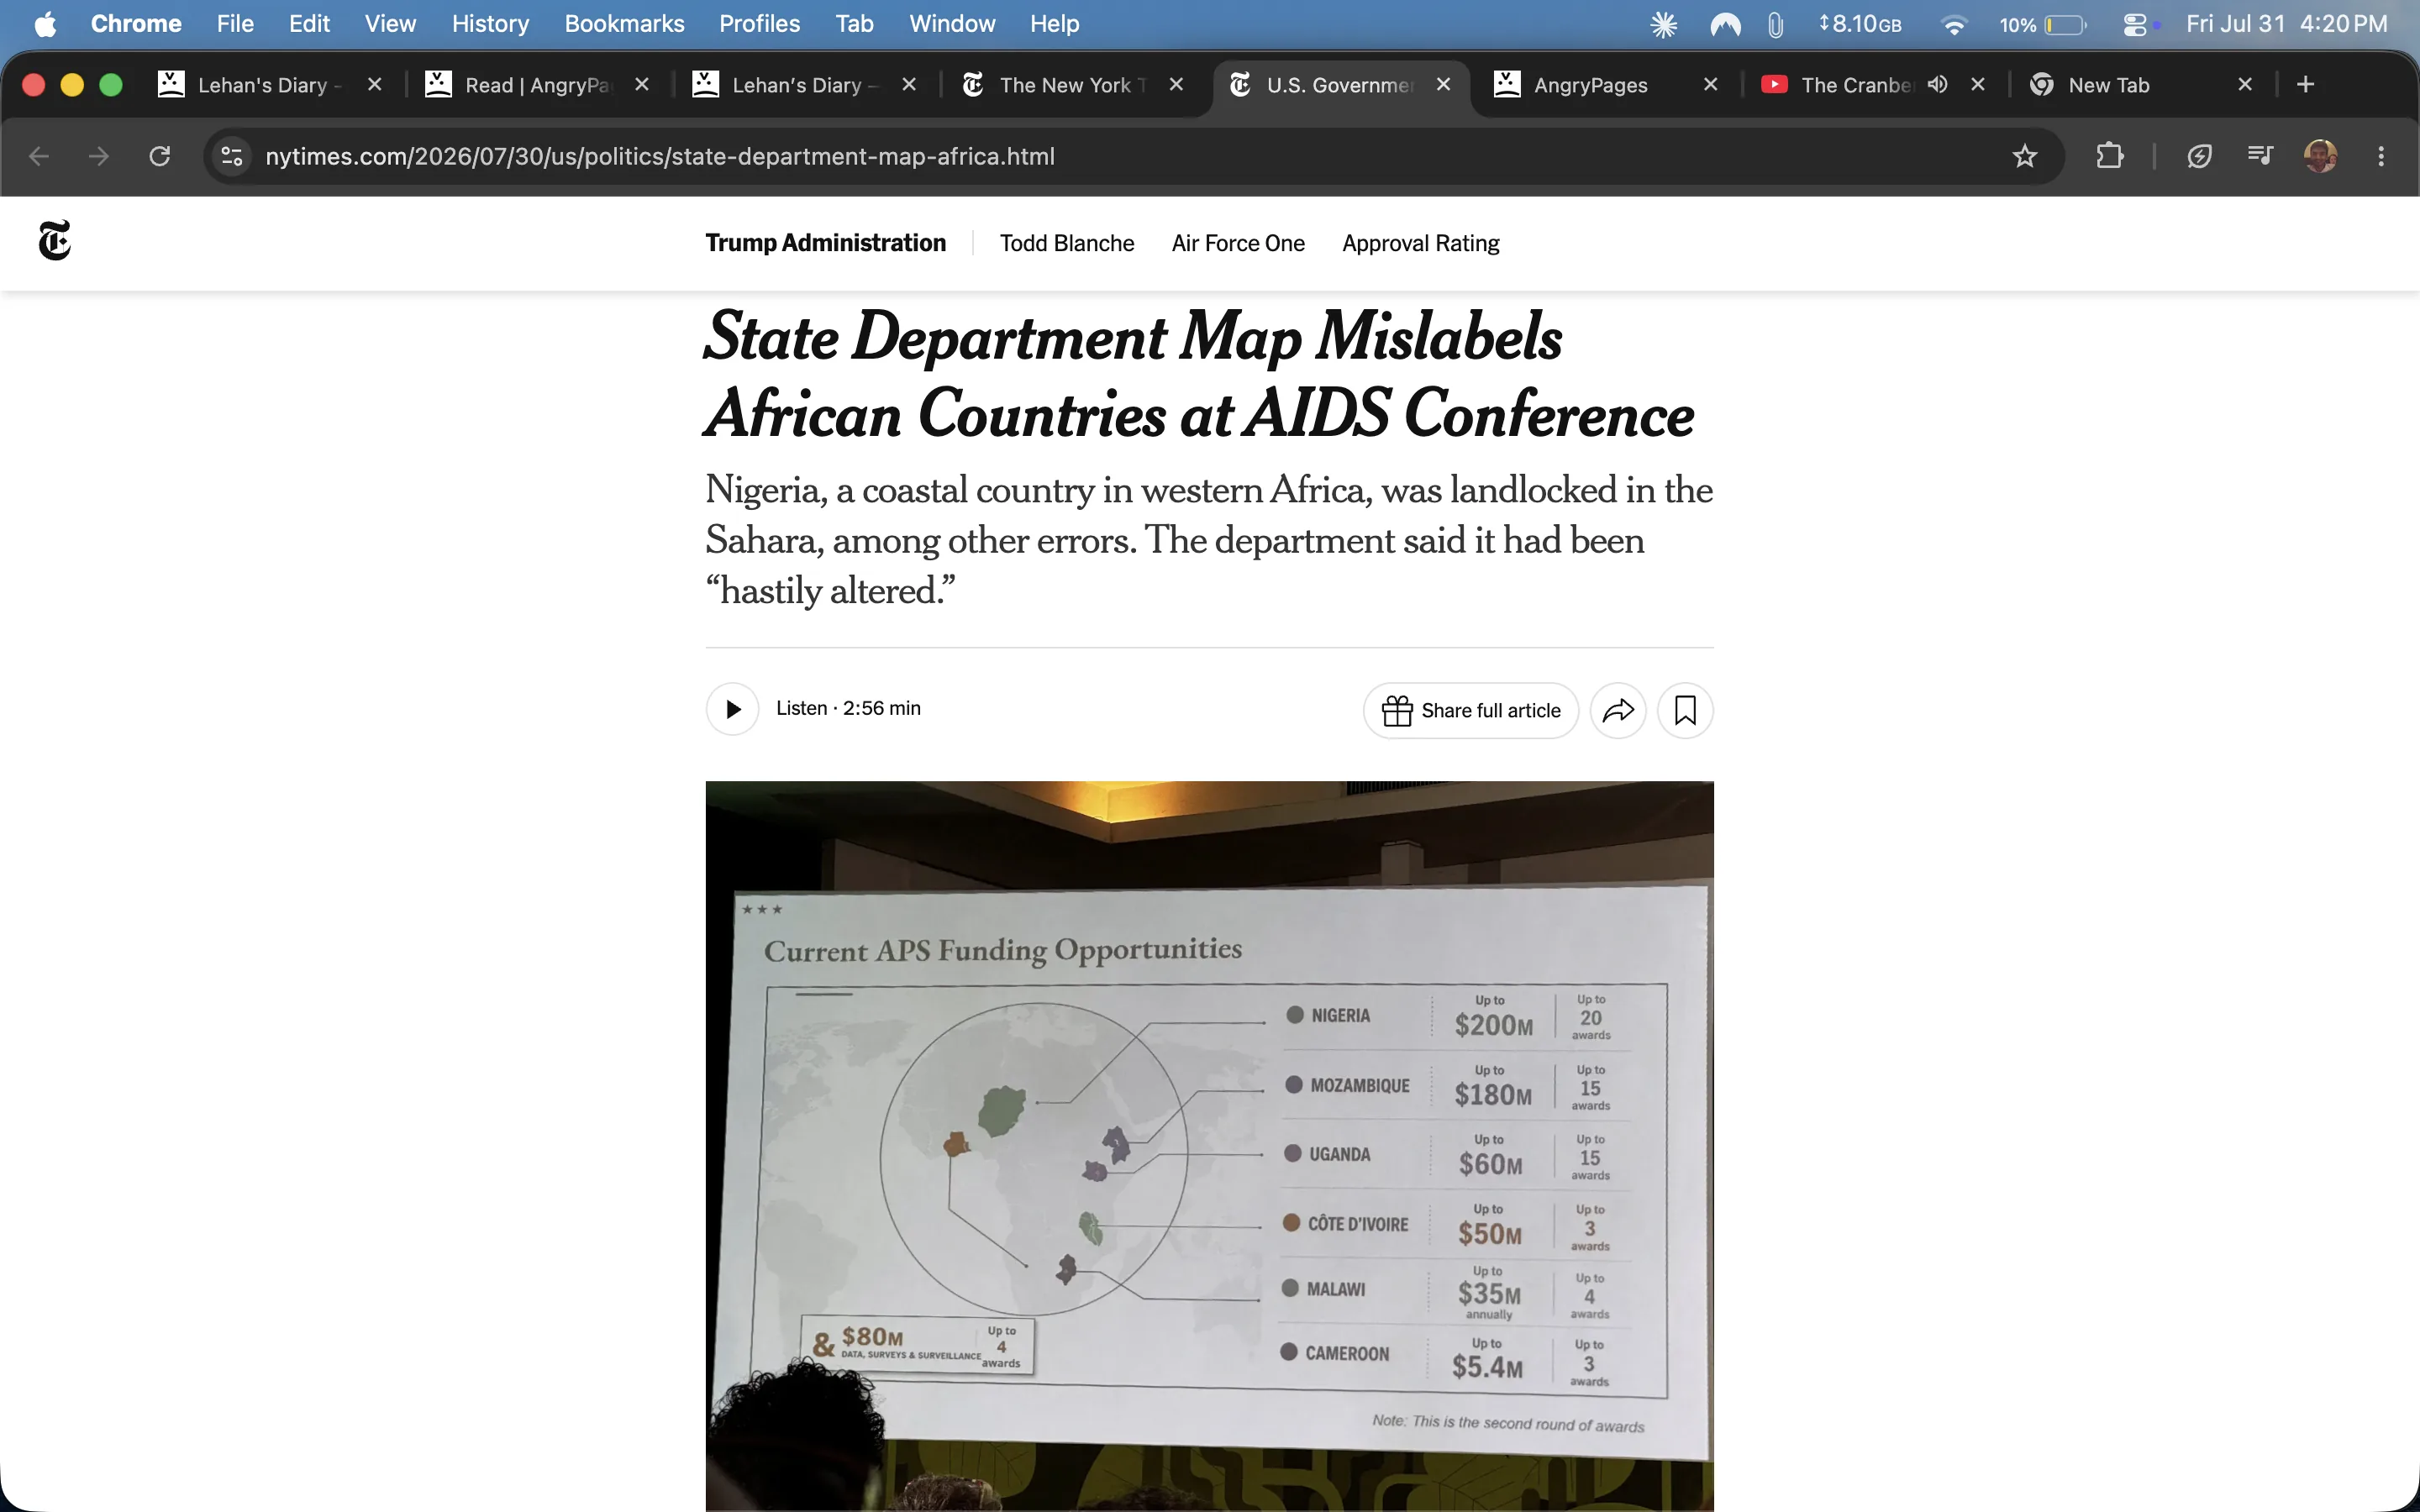This screenshot has width=2420, height=1512.
Task: Open the Air Force One topic link
Action: click(1238, 243)
